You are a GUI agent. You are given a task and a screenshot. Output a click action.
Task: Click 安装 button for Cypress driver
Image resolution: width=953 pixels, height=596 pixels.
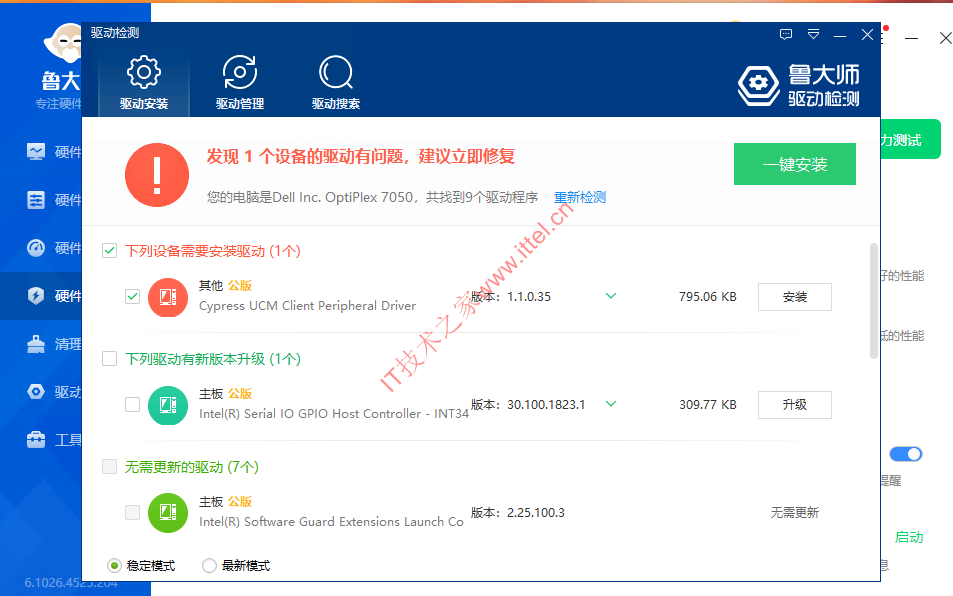pyautogui.click(x=794, y=297)
